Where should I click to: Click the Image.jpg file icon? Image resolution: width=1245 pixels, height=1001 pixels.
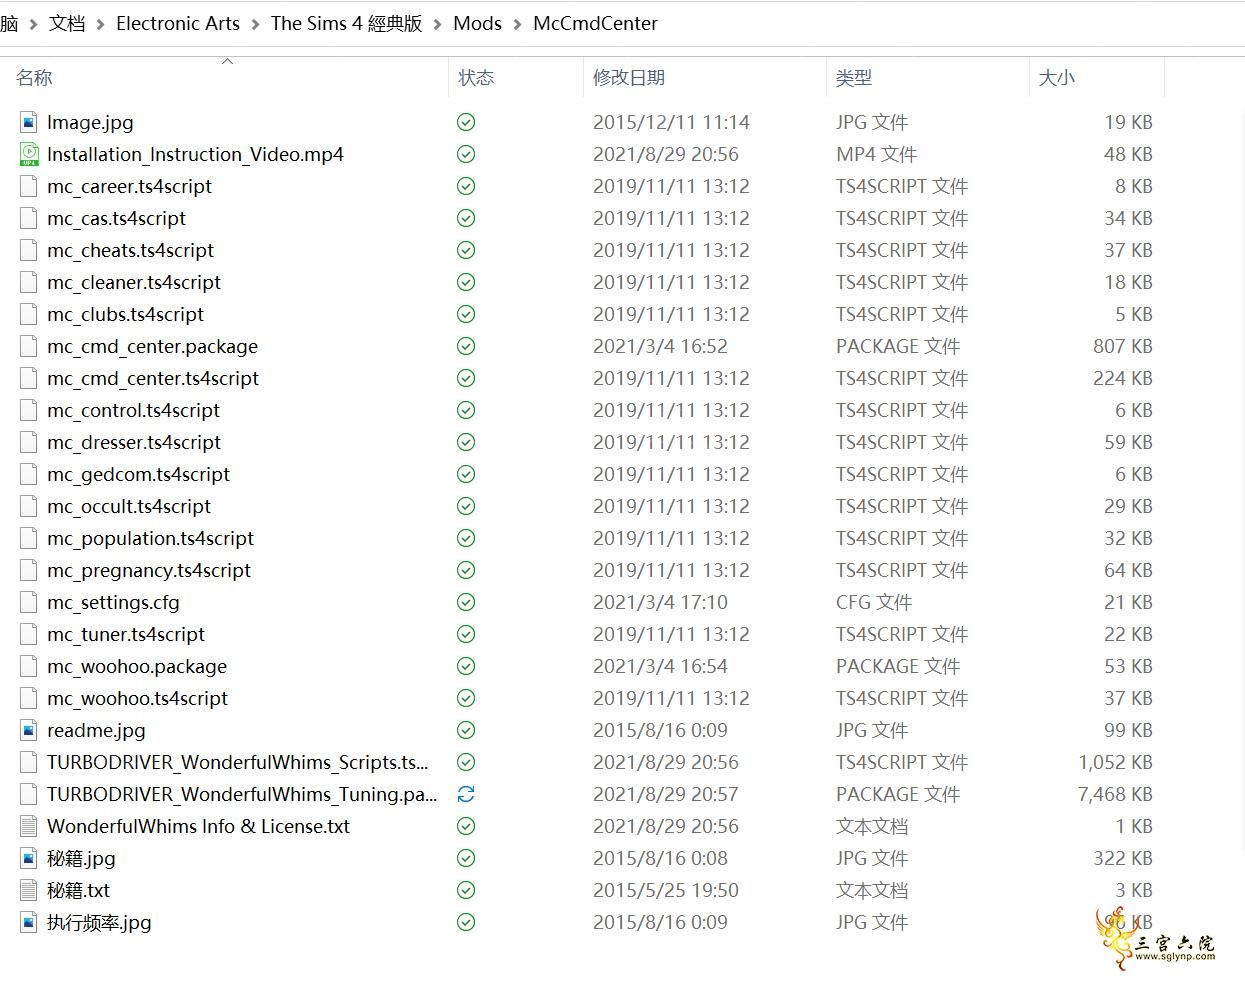point(28,122)
